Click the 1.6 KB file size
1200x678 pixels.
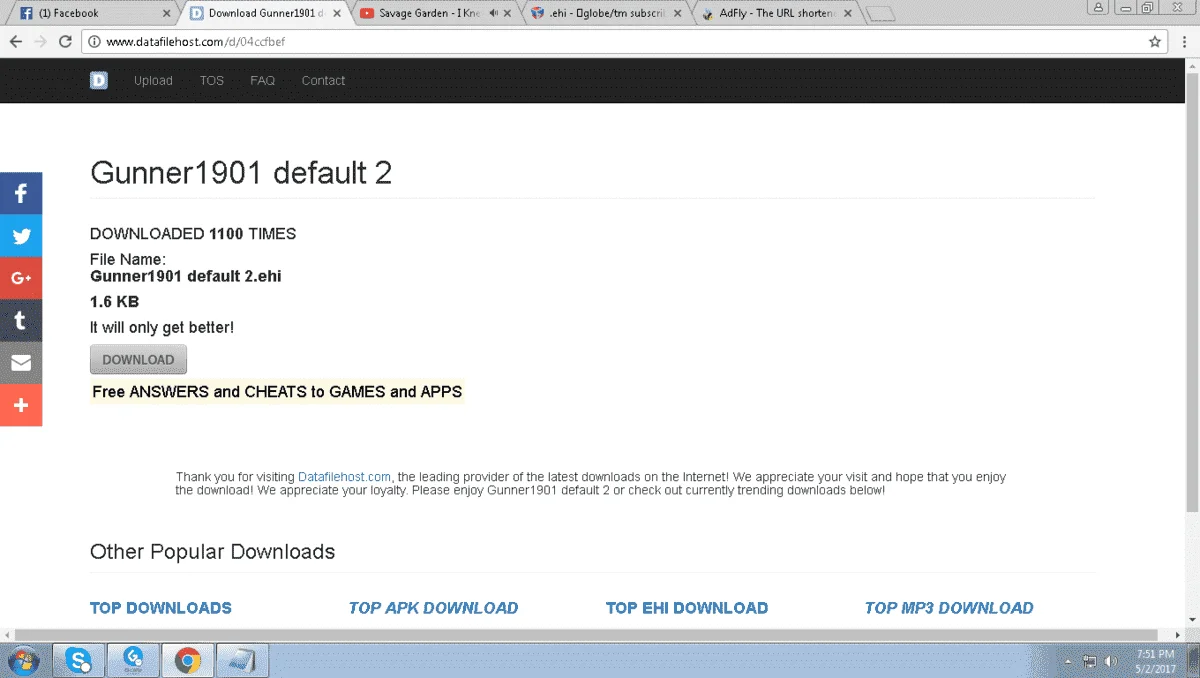(x=114, y=302)
